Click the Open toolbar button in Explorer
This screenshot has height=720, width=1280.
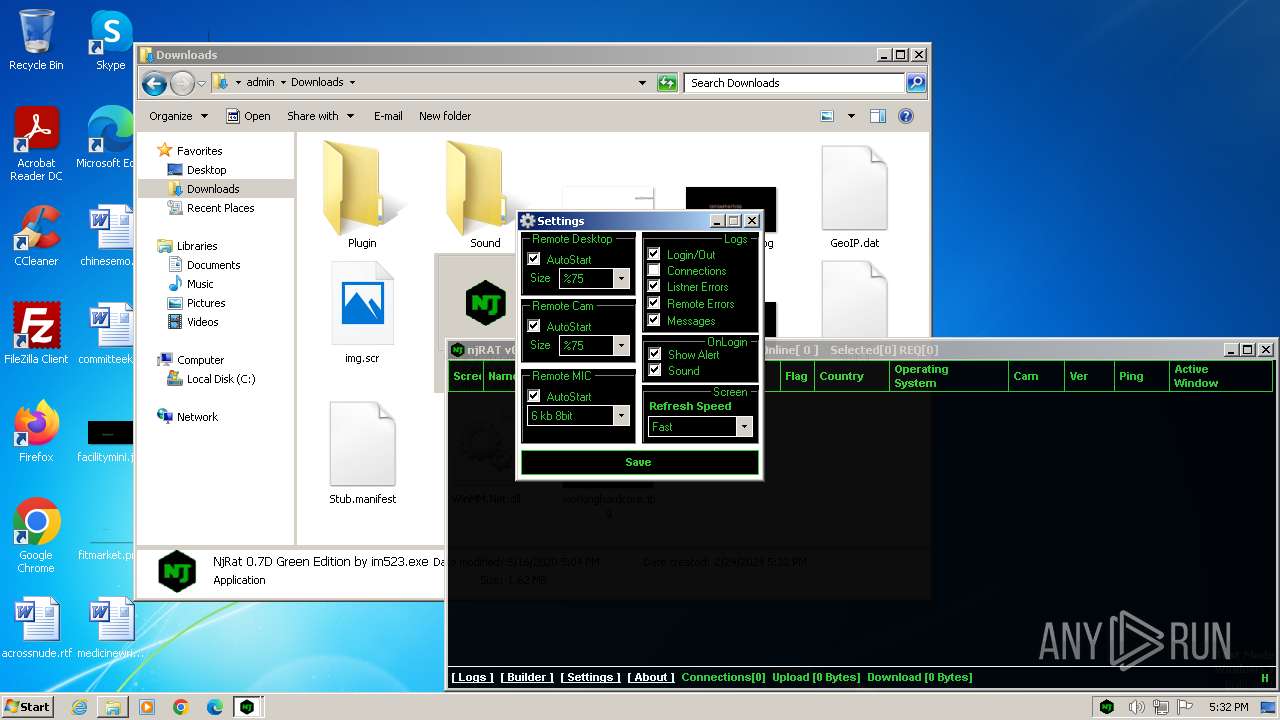[x=248, y=116]
